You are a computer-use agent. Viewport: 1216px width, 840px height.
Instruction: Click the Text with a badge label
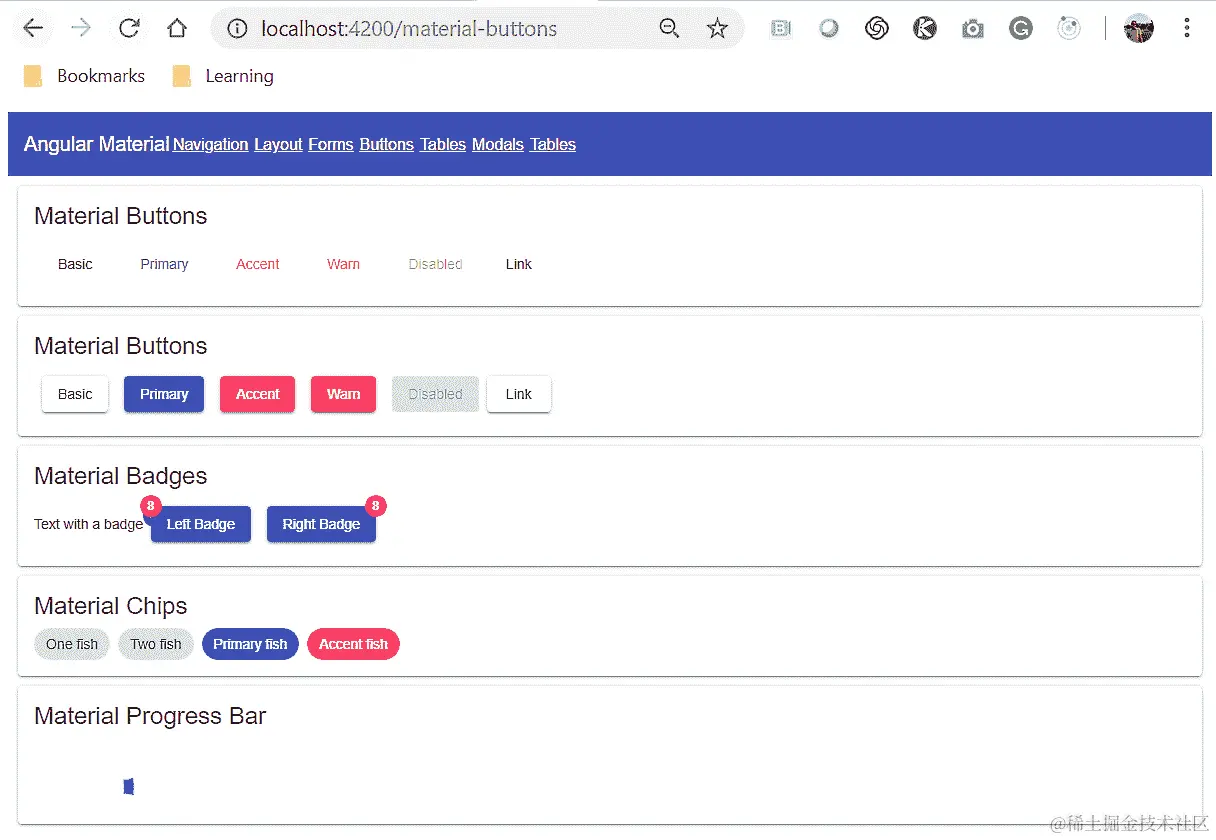point(89,524)
